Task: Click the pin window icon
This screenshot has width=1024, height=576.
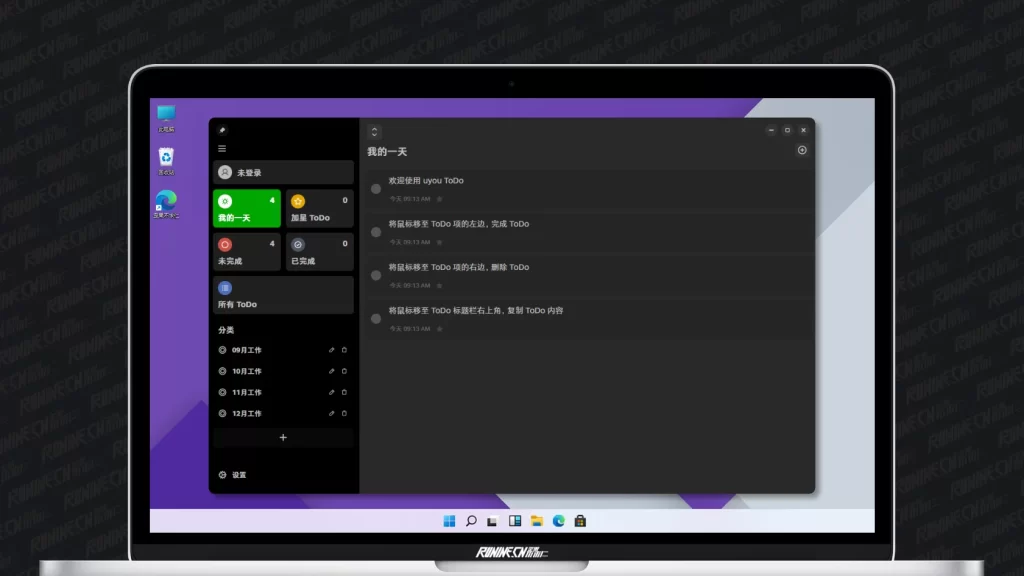Action: pyautogui.click(x=222, y=130)
